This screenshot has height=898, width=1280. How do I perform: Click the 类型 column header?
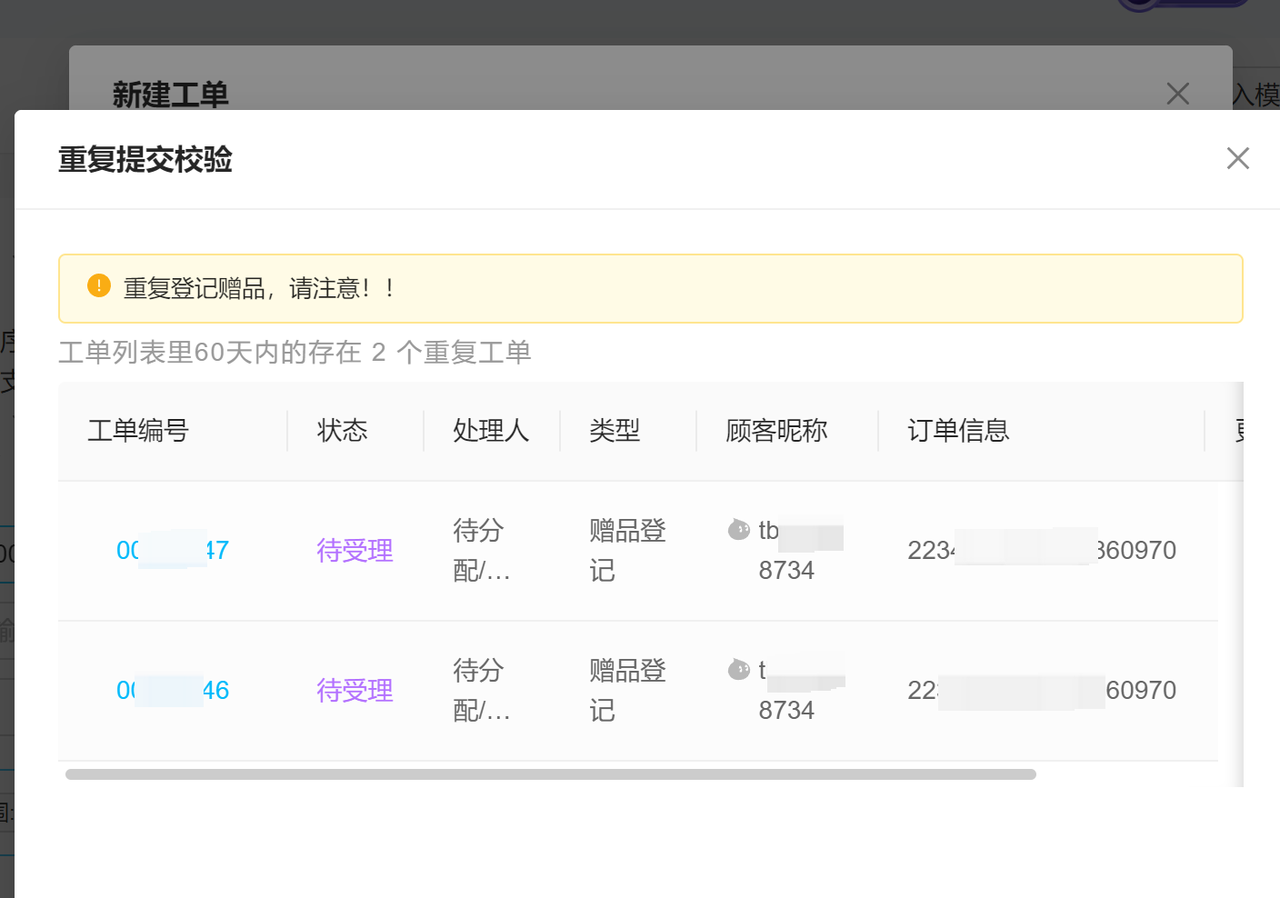tap(614, 431)
